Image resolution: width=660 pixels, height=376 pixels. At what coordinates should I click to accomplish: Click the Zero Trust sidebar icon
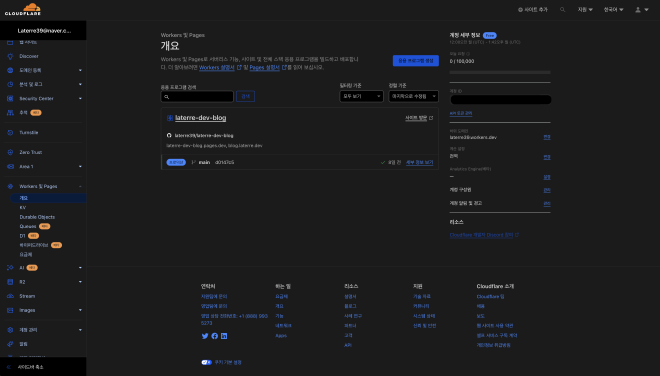click(10, 152)
